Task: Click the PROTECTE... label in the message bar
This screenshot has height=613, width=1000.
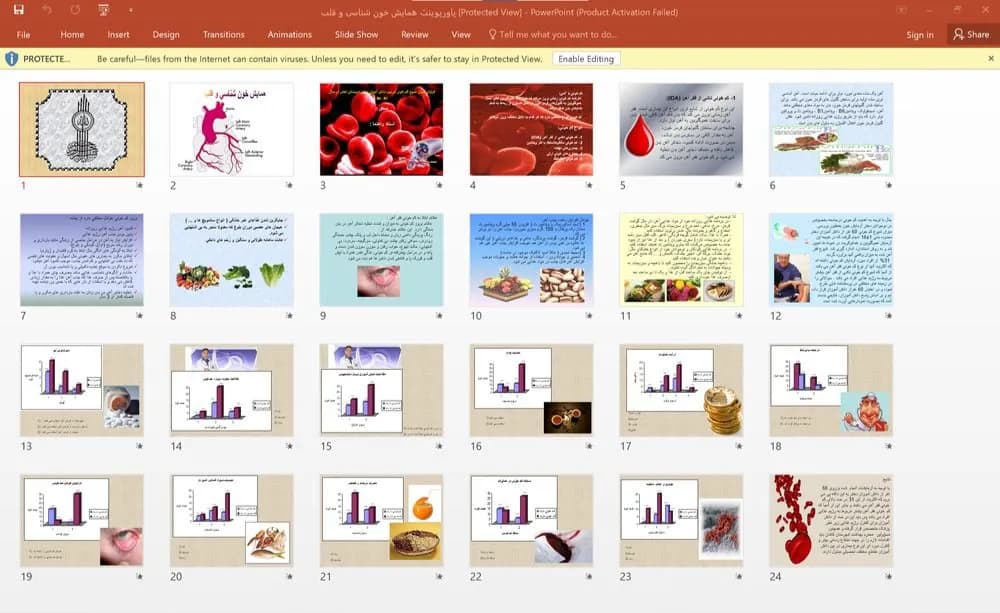Action: [x=47, y=59]
